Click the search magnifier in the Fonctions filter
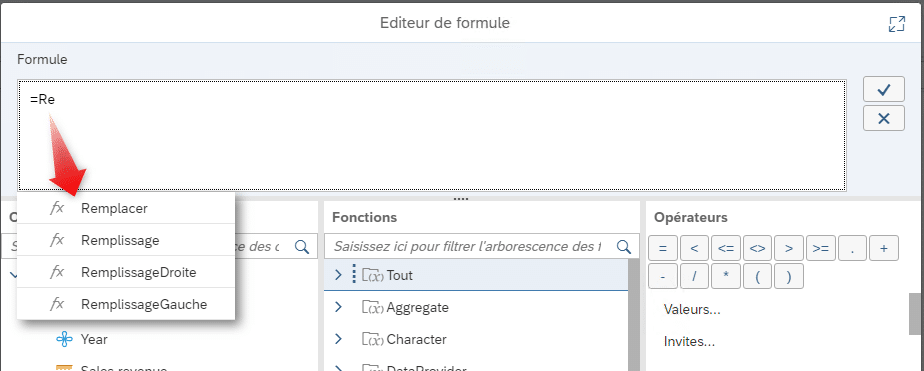 click(x=623, y=247)
